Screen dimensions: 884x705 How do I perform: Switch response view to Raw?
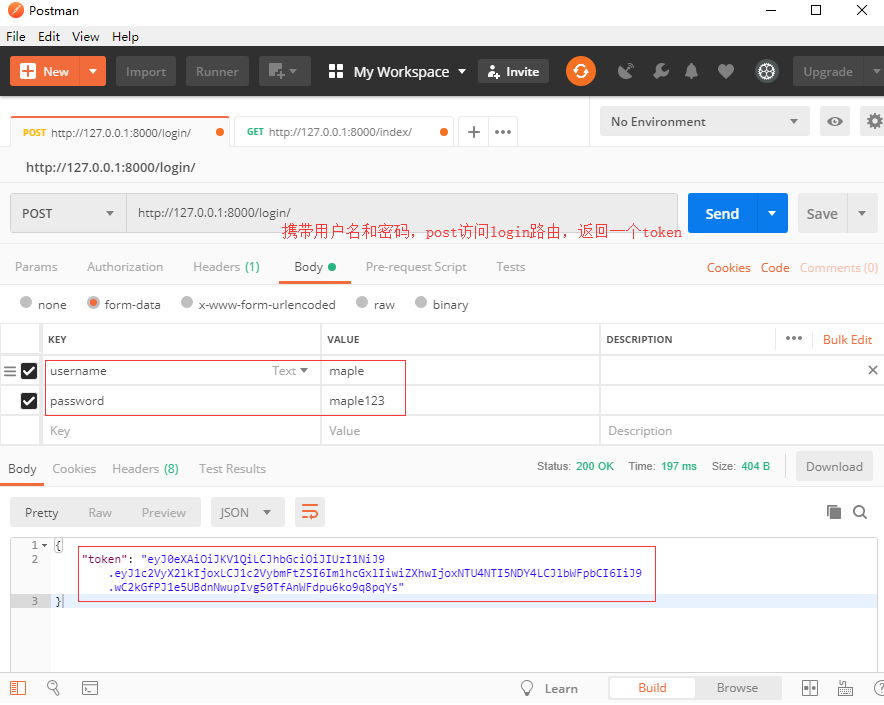tap(100, 512)
